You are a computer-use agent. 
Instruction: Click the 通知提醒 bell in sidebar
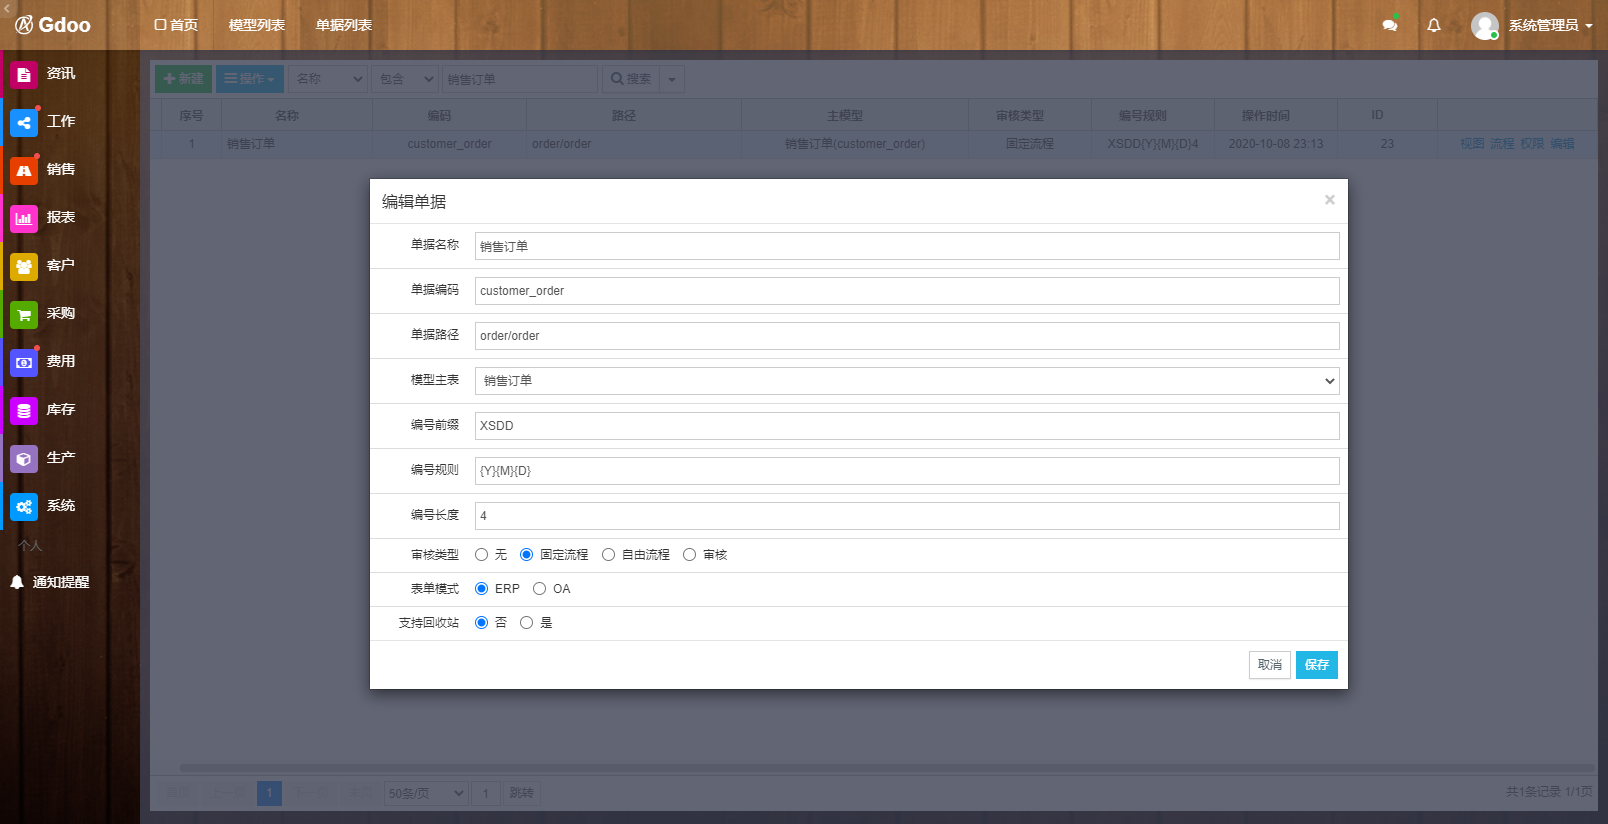(17, 582)
